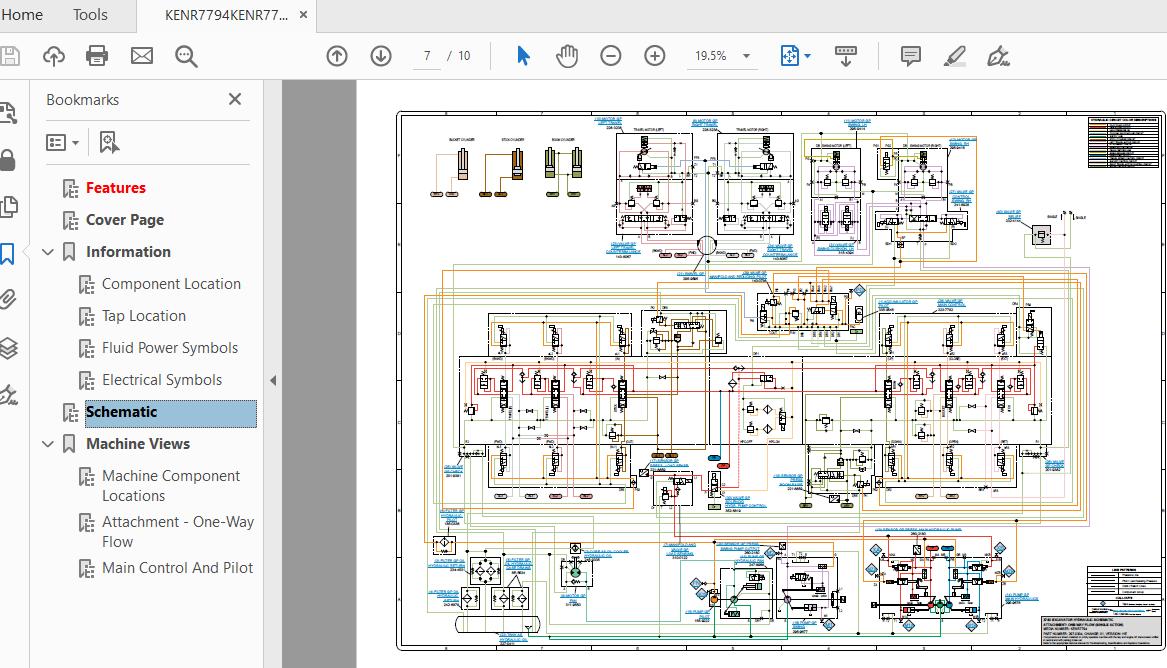The height and width of the screenshot is (668, 1167).
Task: Open the Home tab
Action: point(22,15)
